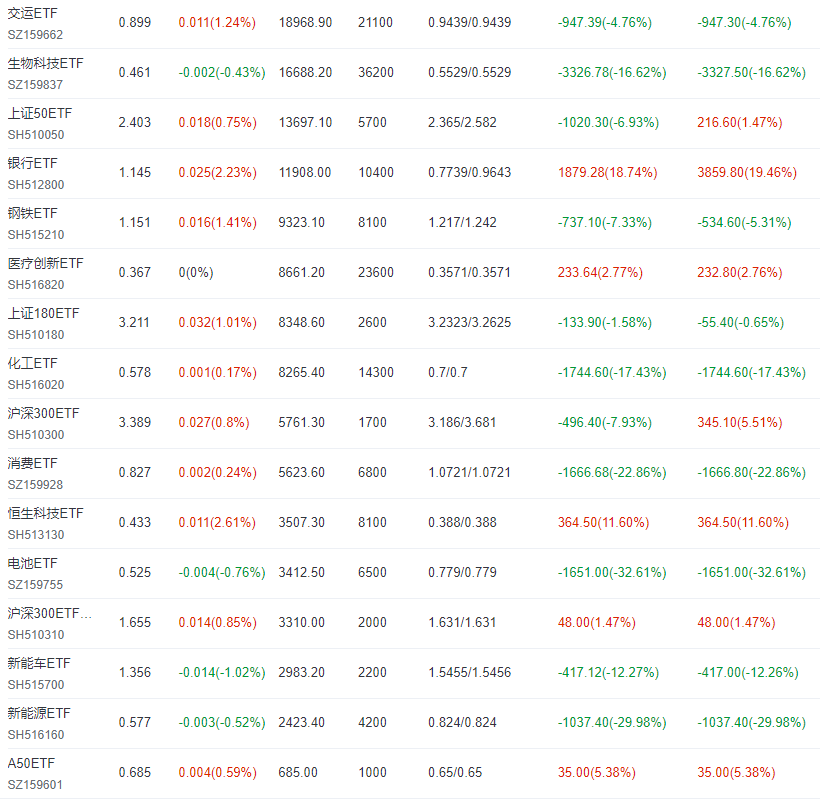Click 电池ETF change -0.004(-0.76%)

coord(222,573)
